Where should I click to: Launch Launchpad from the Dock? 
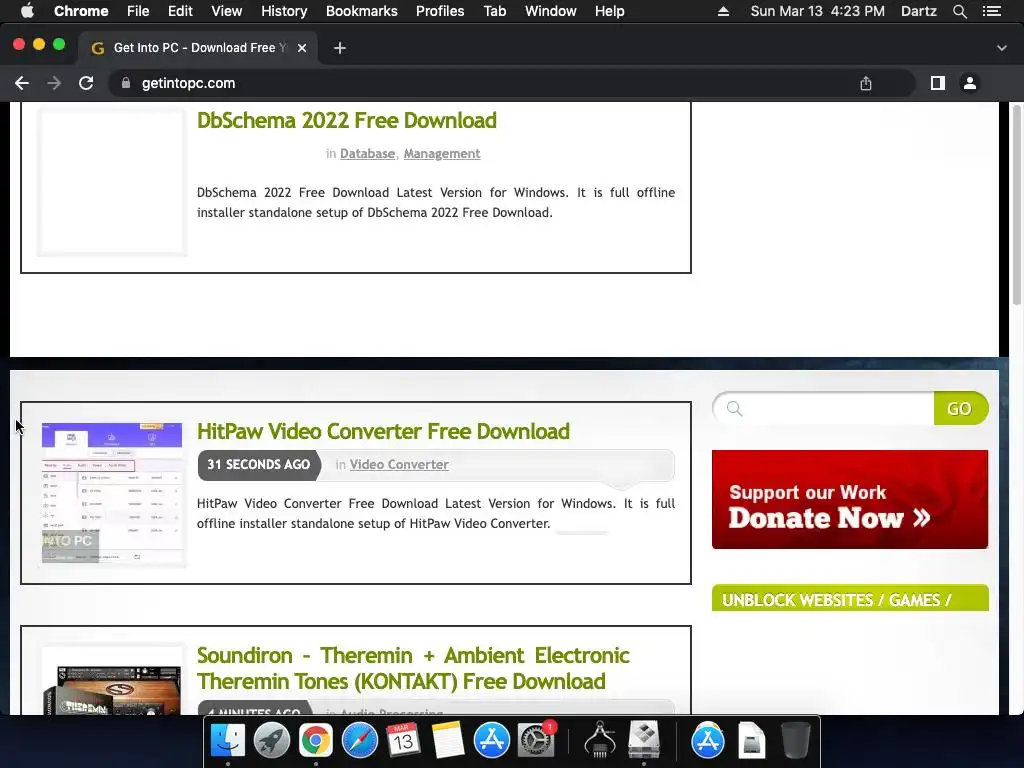[272, 741]
